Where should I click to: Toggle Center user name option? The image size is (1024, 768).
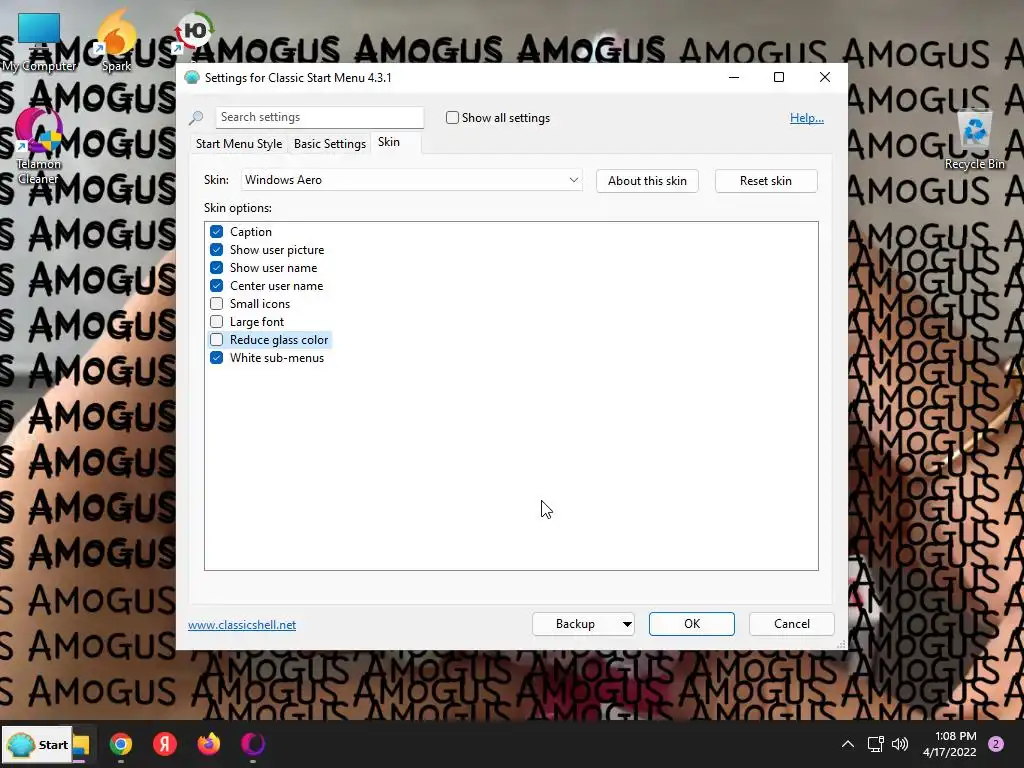(x=217, y=285)
